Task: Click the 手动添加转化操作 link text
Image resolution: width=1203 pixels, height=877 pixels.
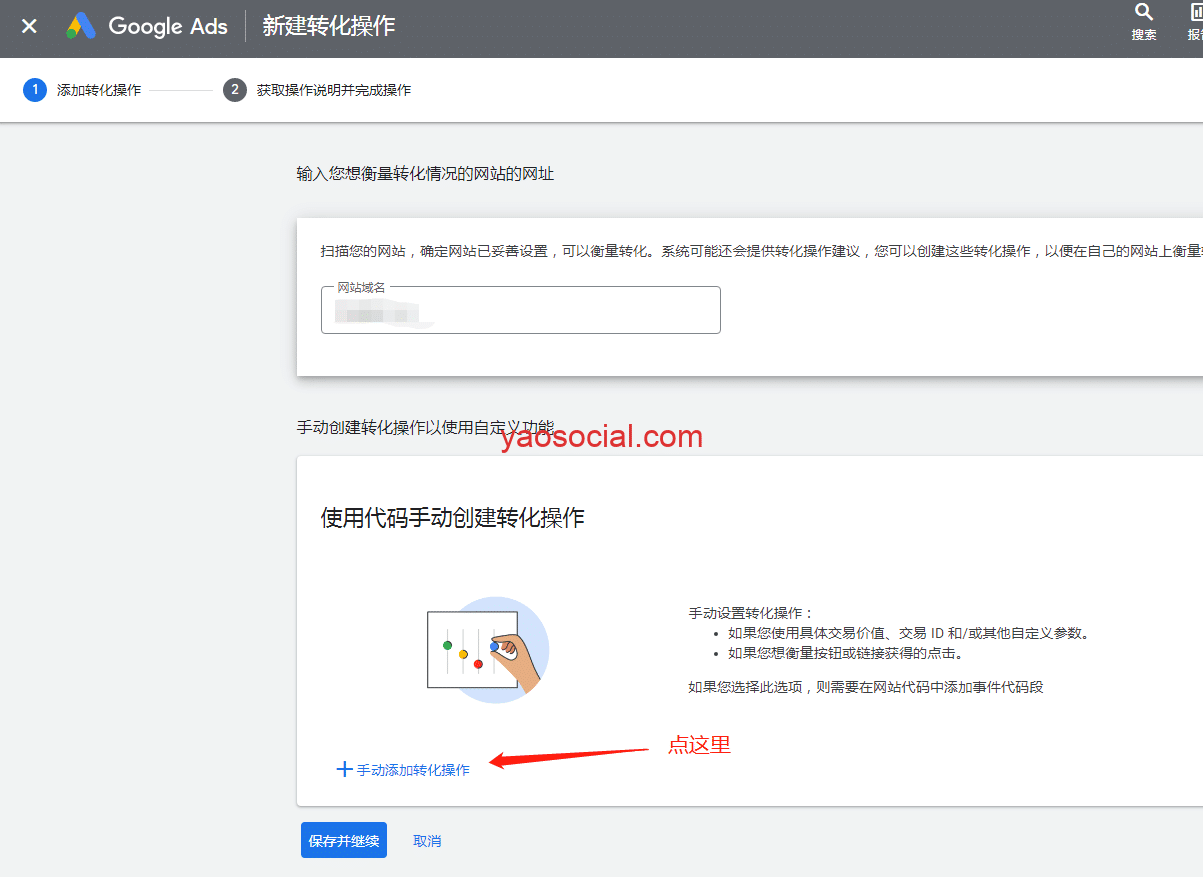Action: (x=413, y=770)
